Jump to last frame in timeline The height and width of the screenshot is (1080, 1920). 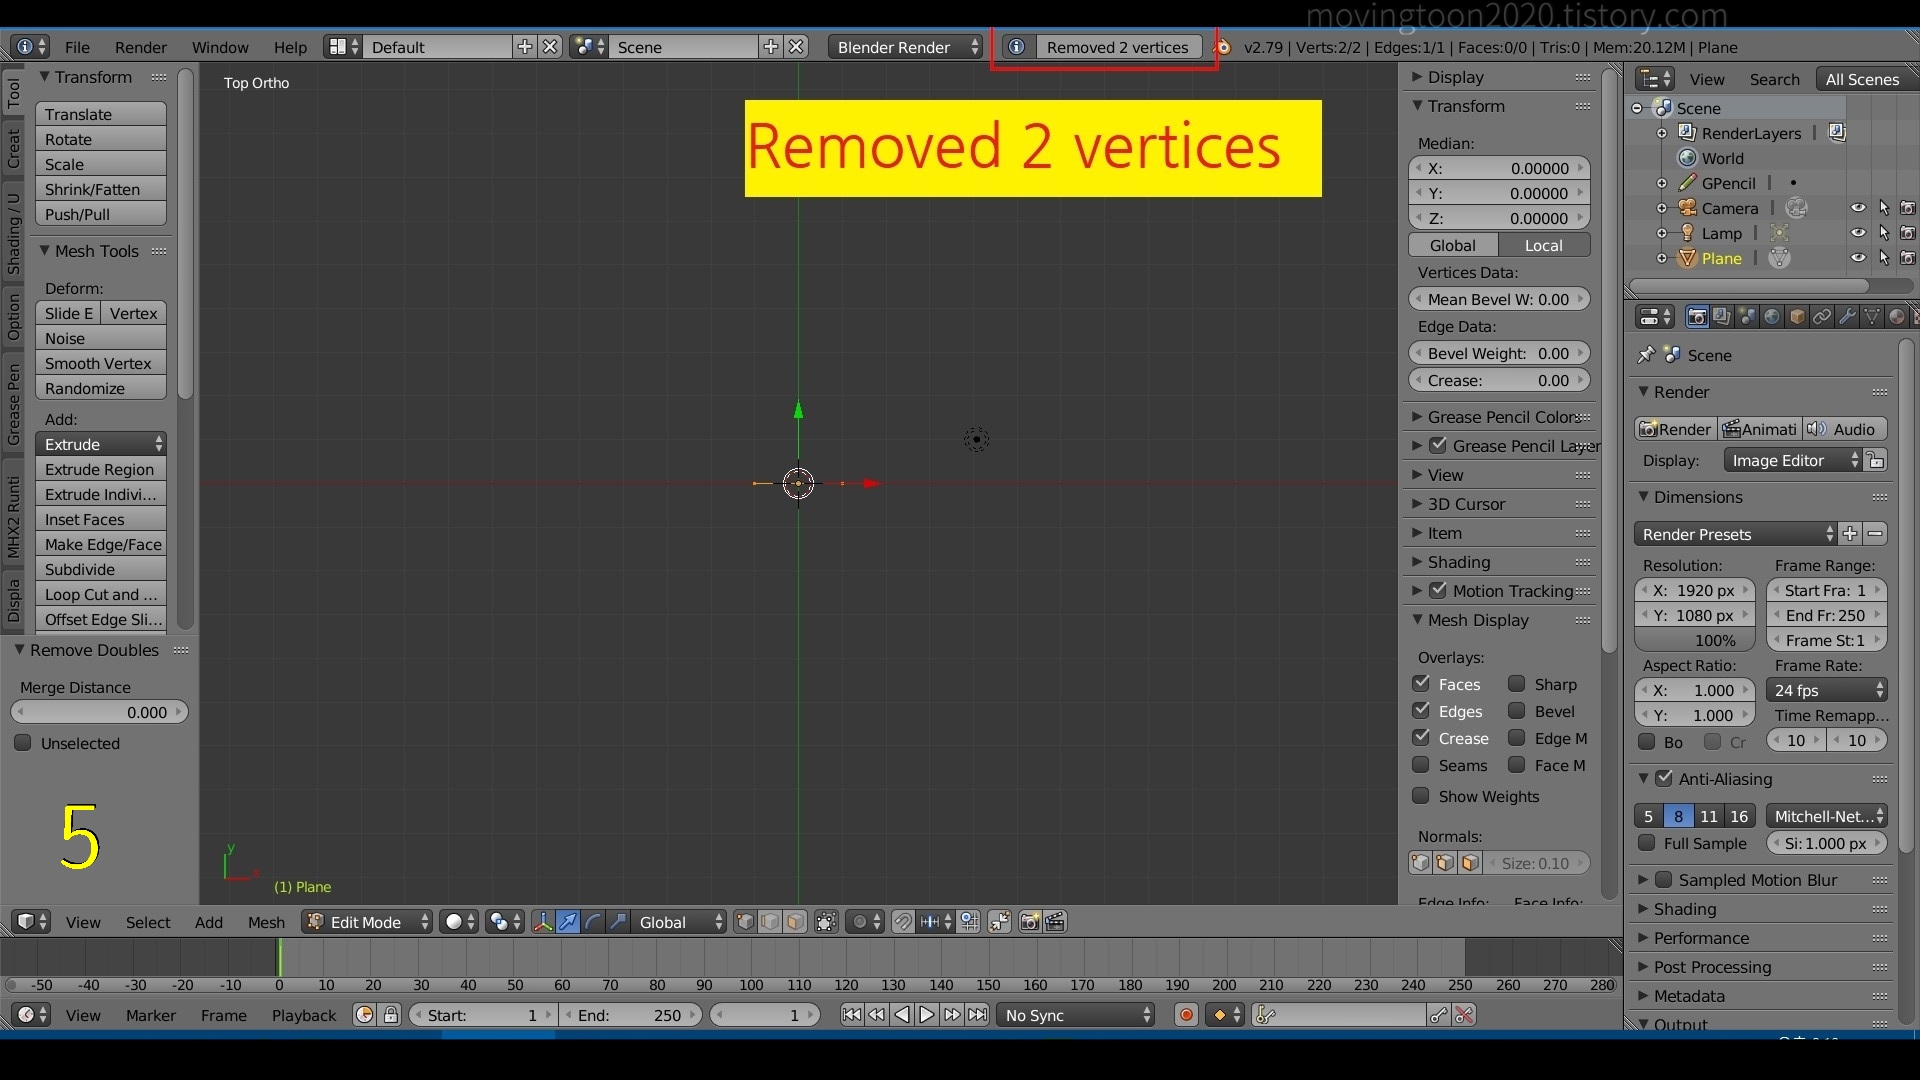point(978,1015)
